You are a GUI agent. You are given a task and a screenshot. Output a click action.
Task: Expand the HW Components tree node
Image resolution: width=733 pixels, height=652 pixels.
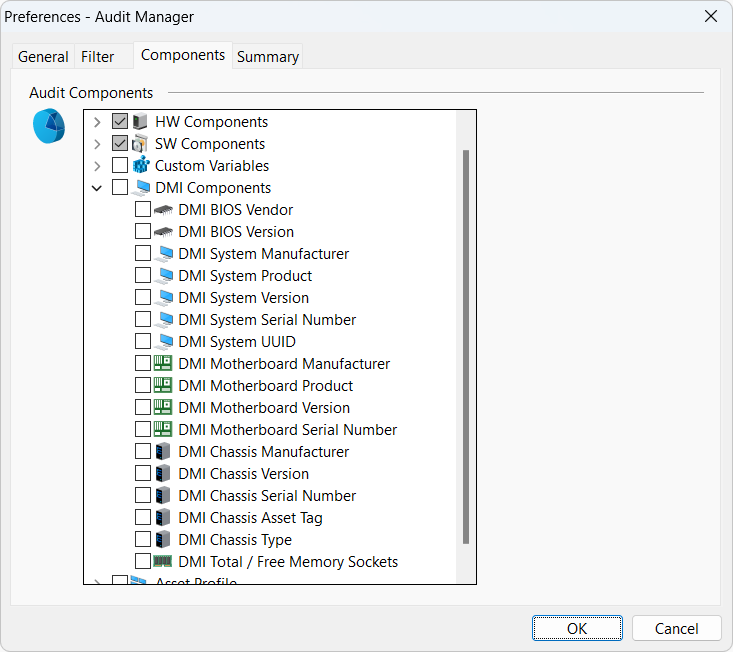click(x=97, y=122)
